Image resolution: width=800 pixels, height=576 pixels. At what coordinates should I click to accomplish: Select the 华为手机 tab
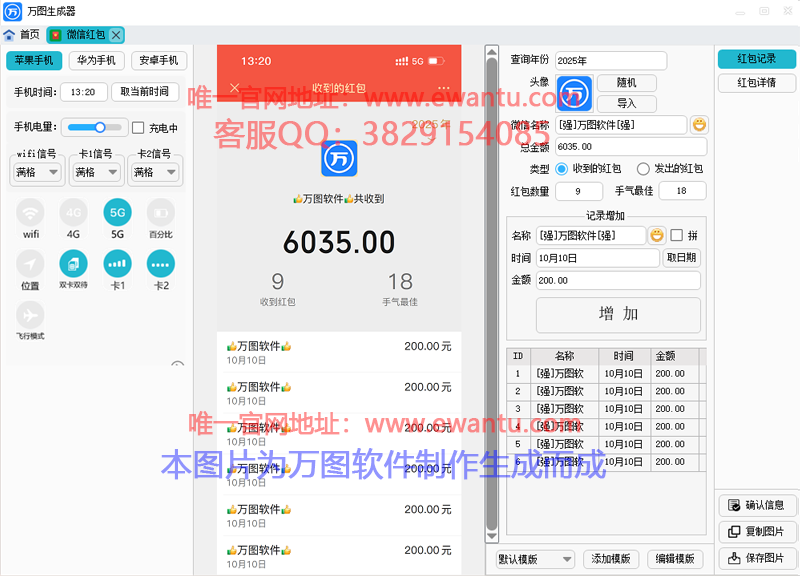coord(96,60)
